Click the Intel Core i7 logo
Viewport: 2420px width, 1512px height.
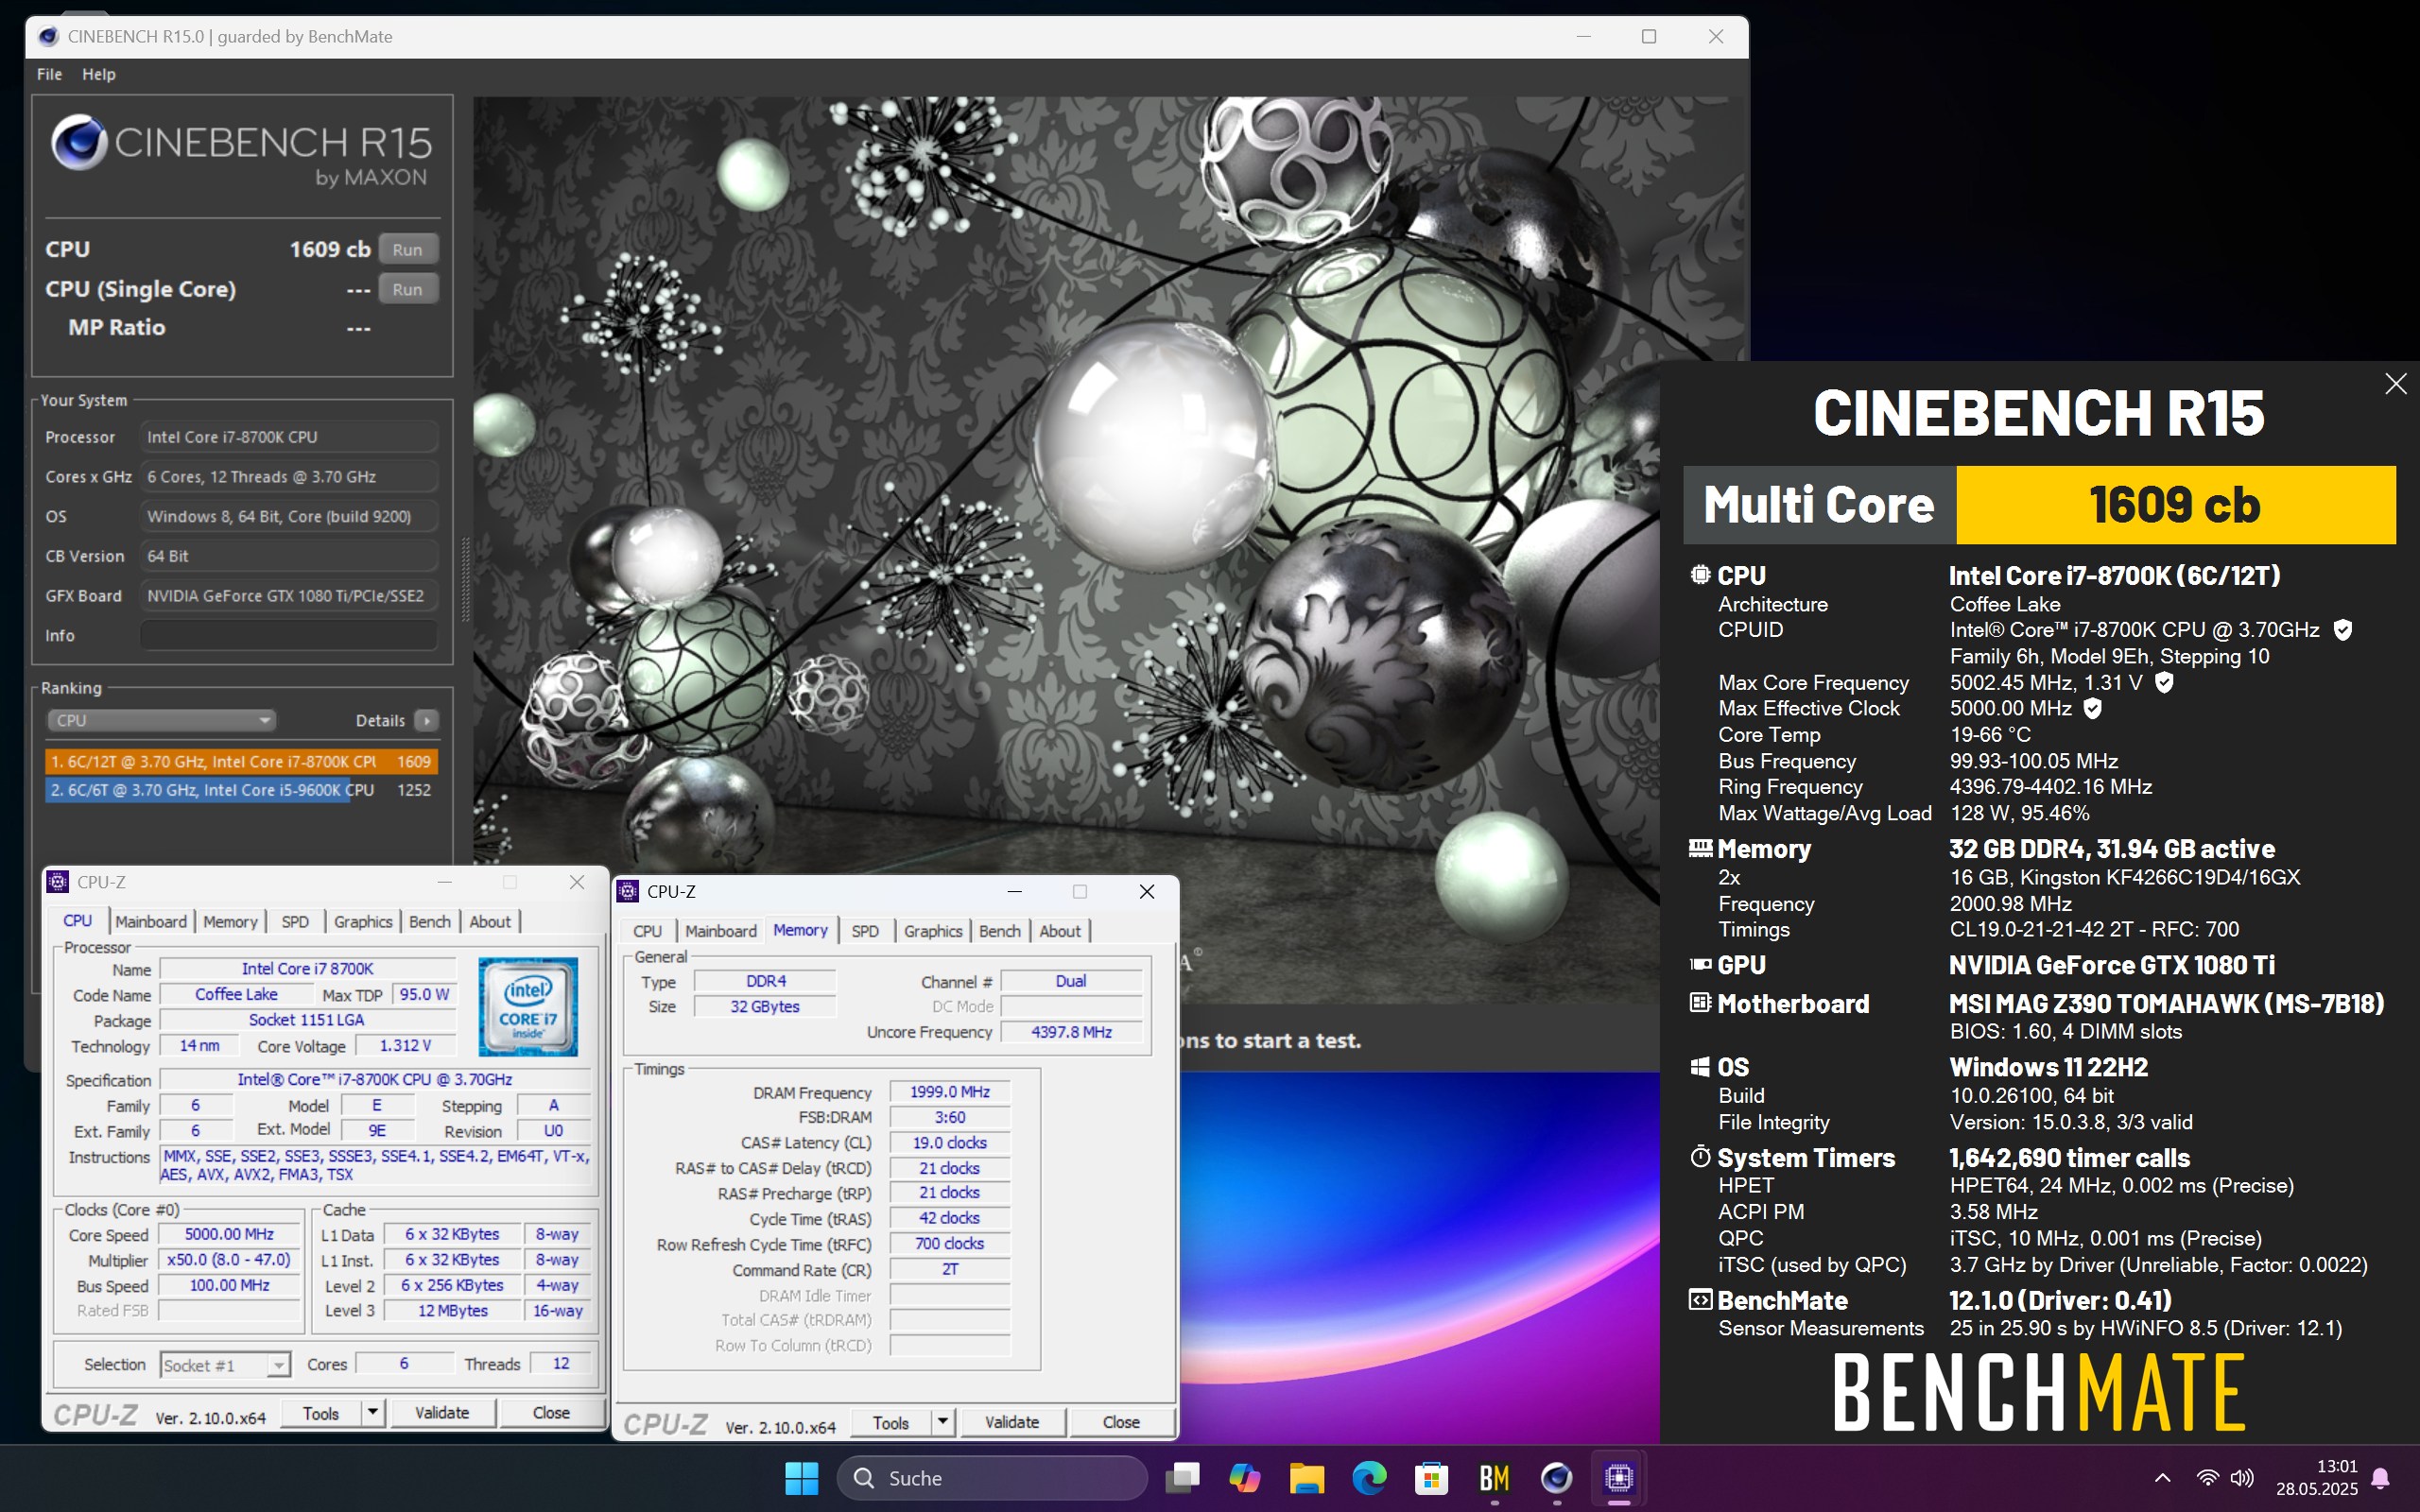point(528,1006)
